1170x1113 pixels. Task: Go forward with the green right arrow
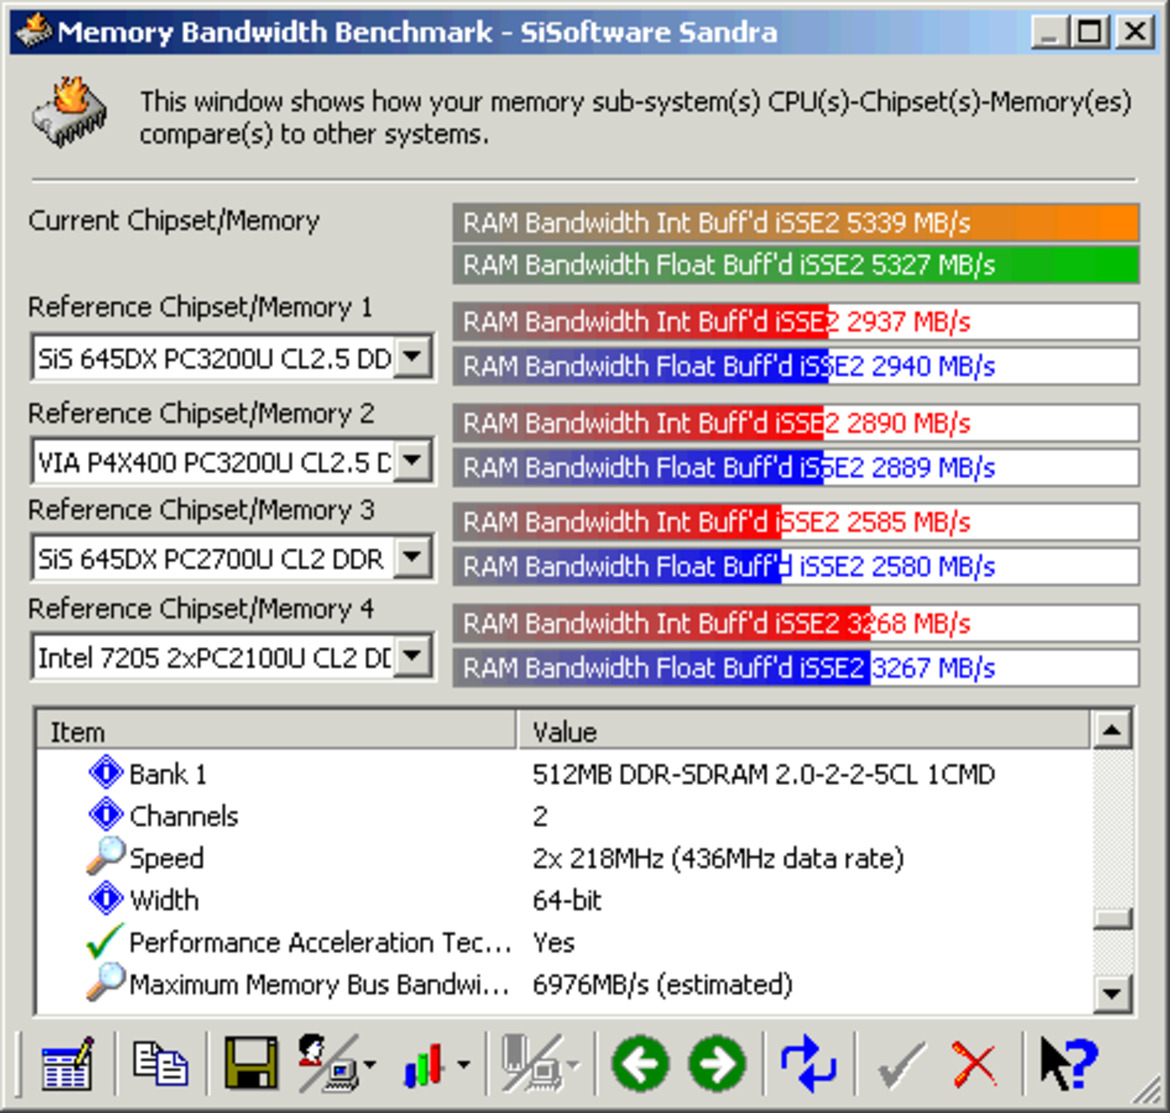point(718,1064)
